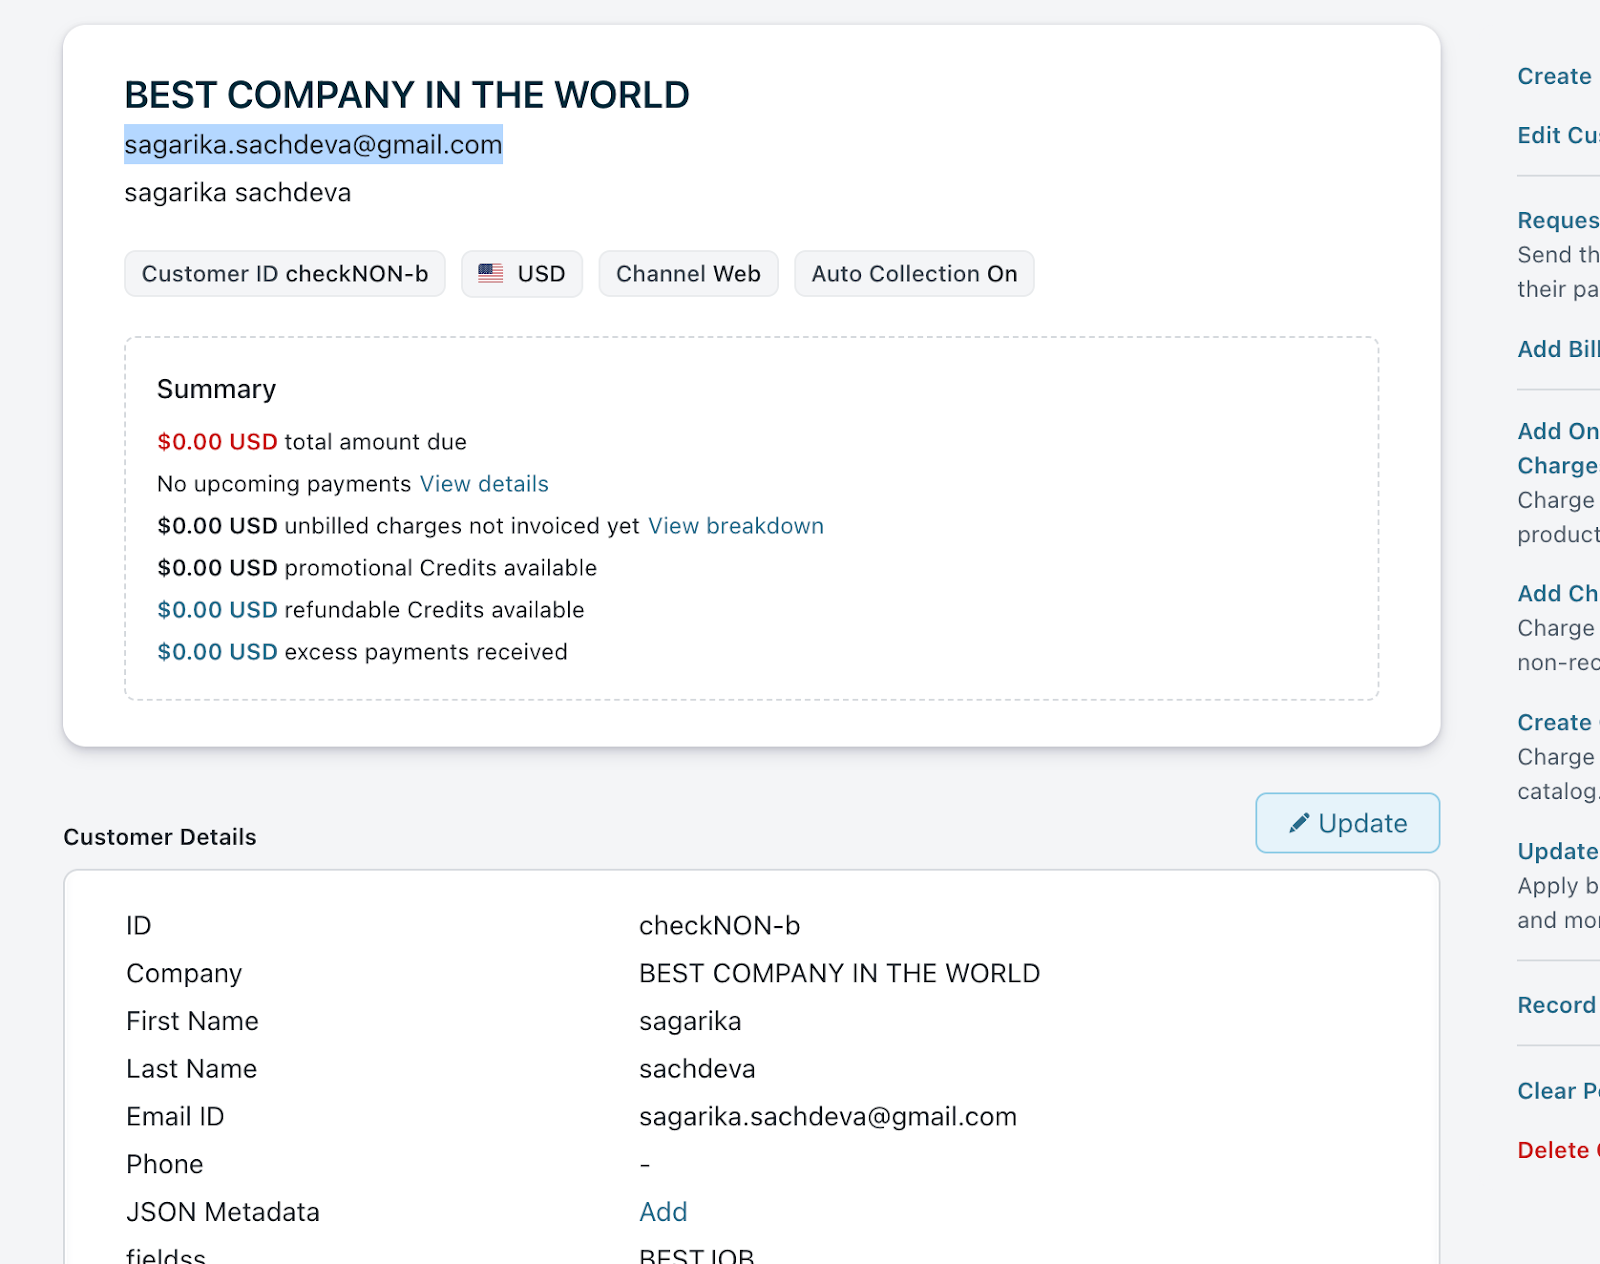Open View breakdown of unbilled charges
Image resolution: width=1600 pixels, height=1264 pixels.
[x=735, y=526]
